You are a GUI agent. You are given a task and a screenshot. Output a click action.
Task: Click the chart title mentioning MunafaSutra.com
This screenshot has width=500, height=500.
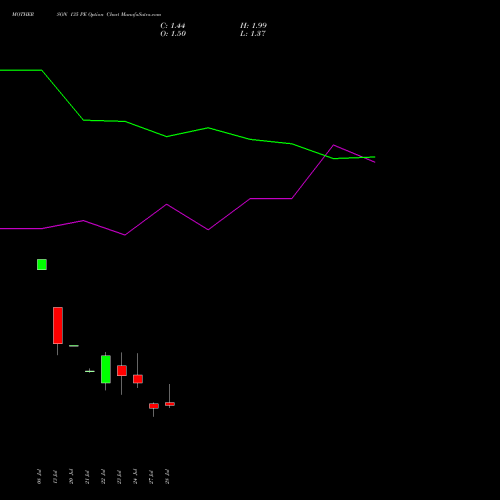click(x=86, y=15)
